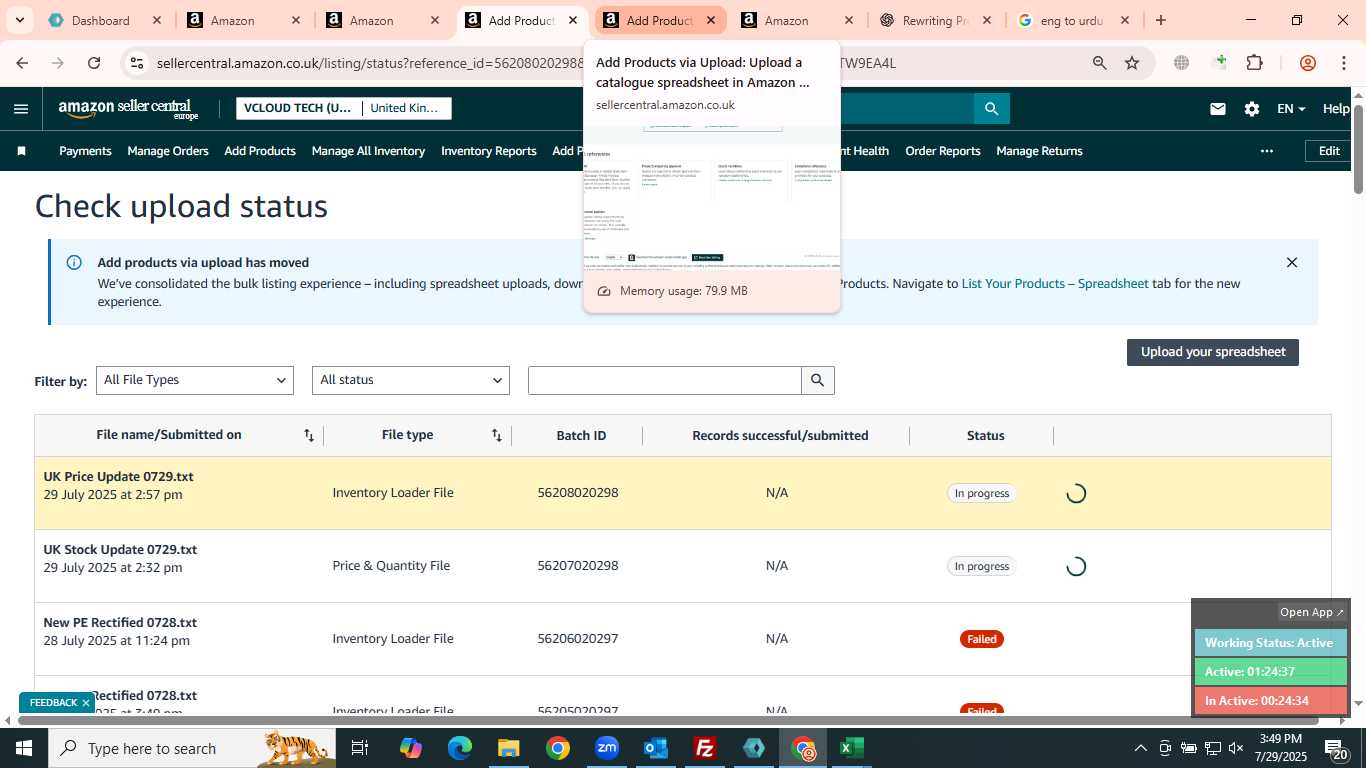Click the teal header search magnifier button
Viewport: 1366px width, 768px height.
pos(991,109)
